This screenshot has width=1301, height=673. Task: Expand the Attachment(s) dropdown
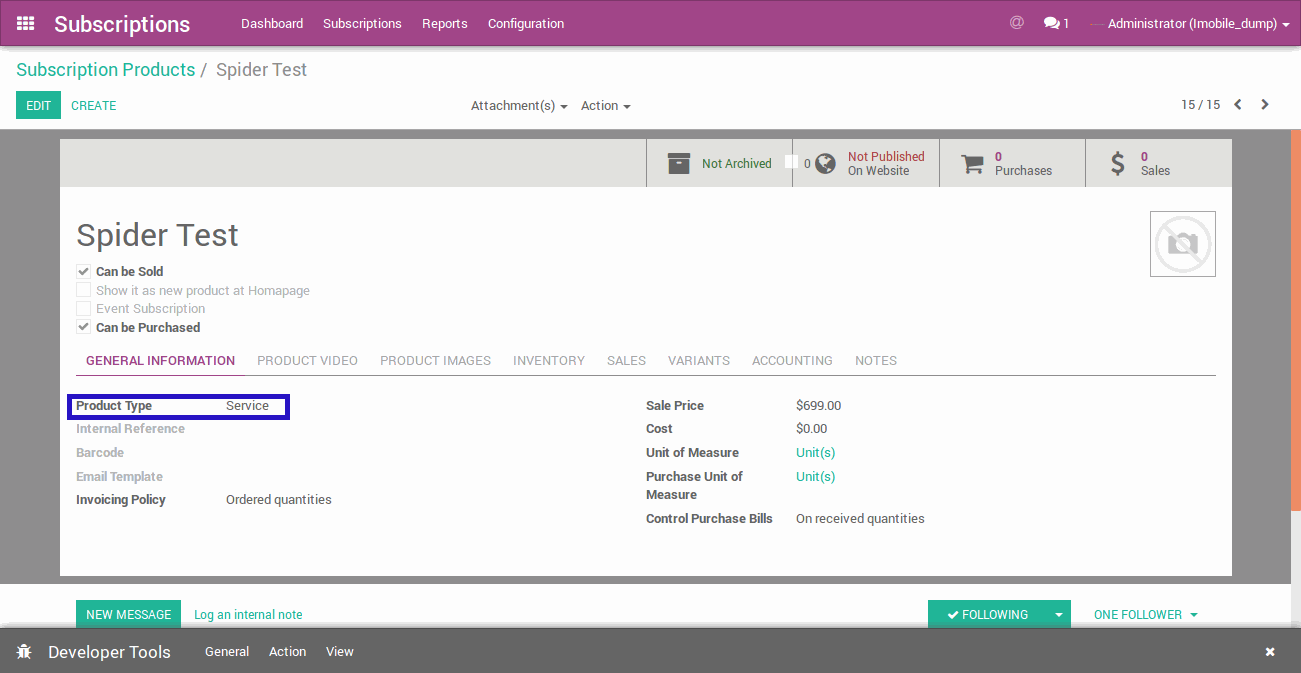pyautogui.click(x=519, y=106)
